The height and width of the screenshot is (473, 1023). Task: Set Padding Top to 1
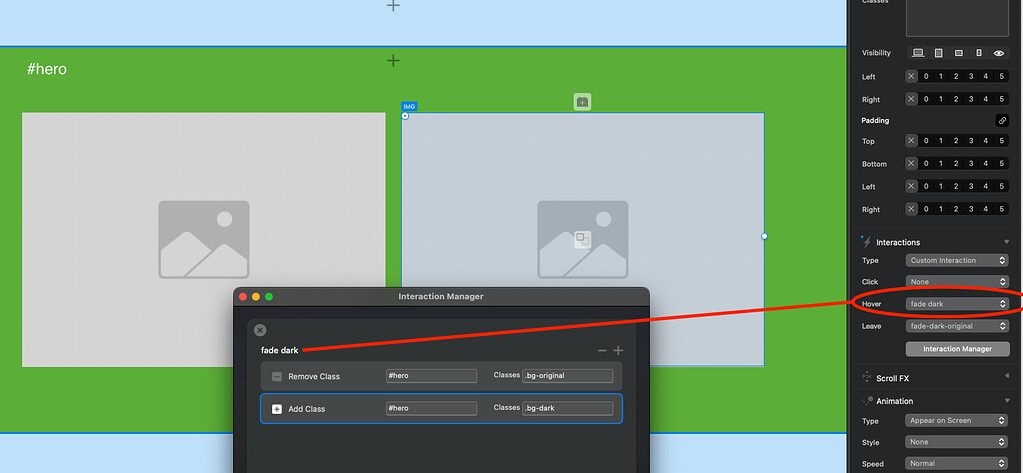click(941, 141)
